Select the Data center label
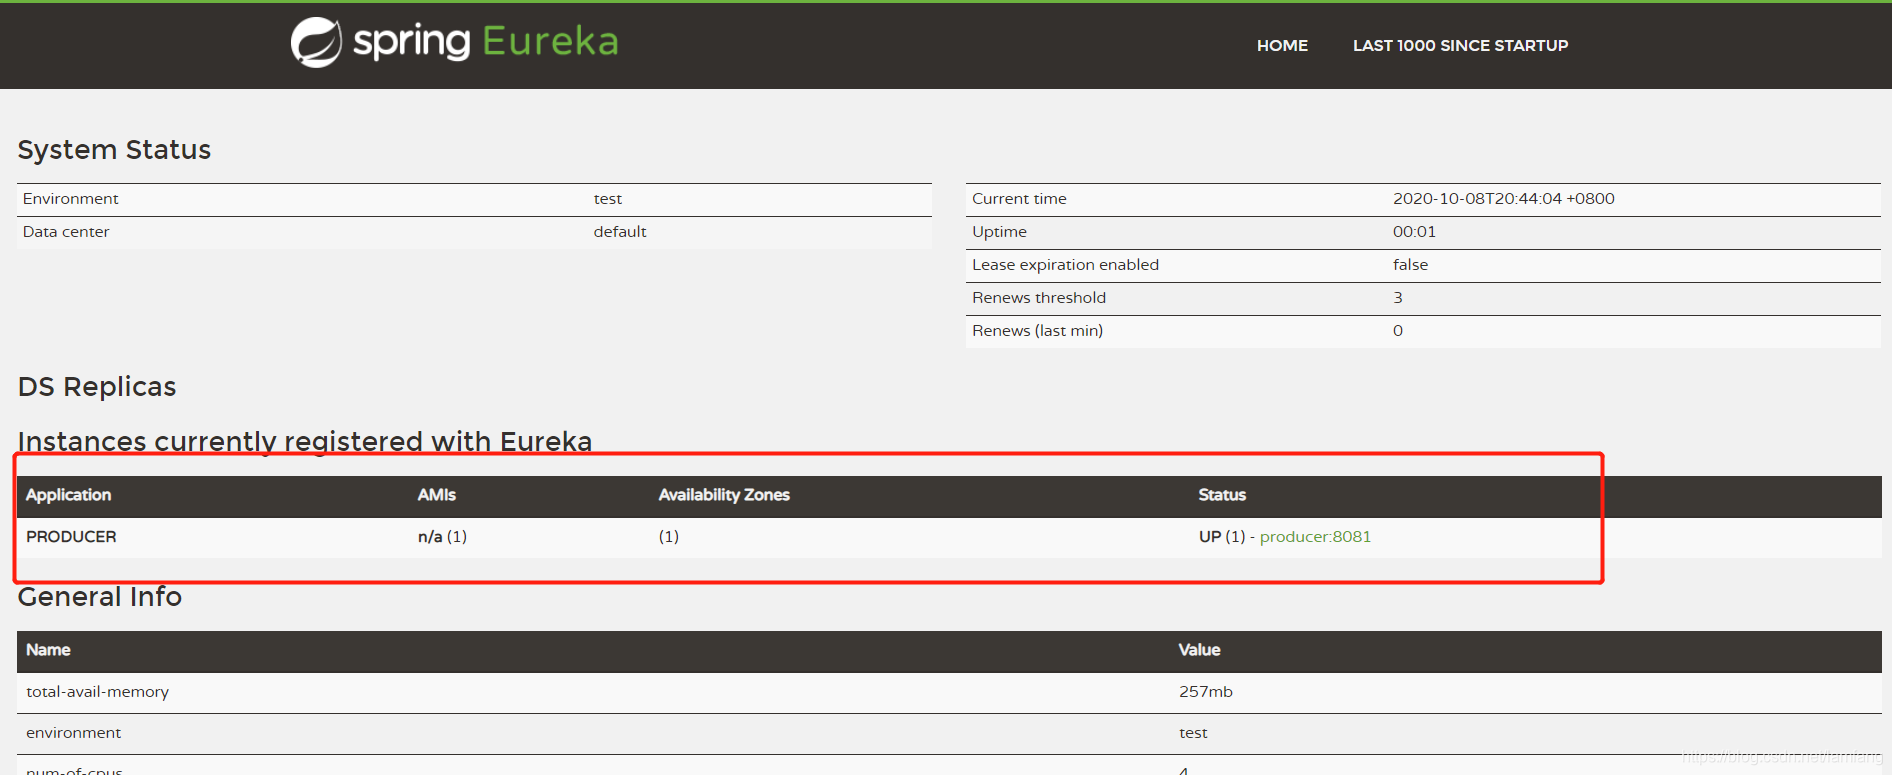 (x=66, y=232)
